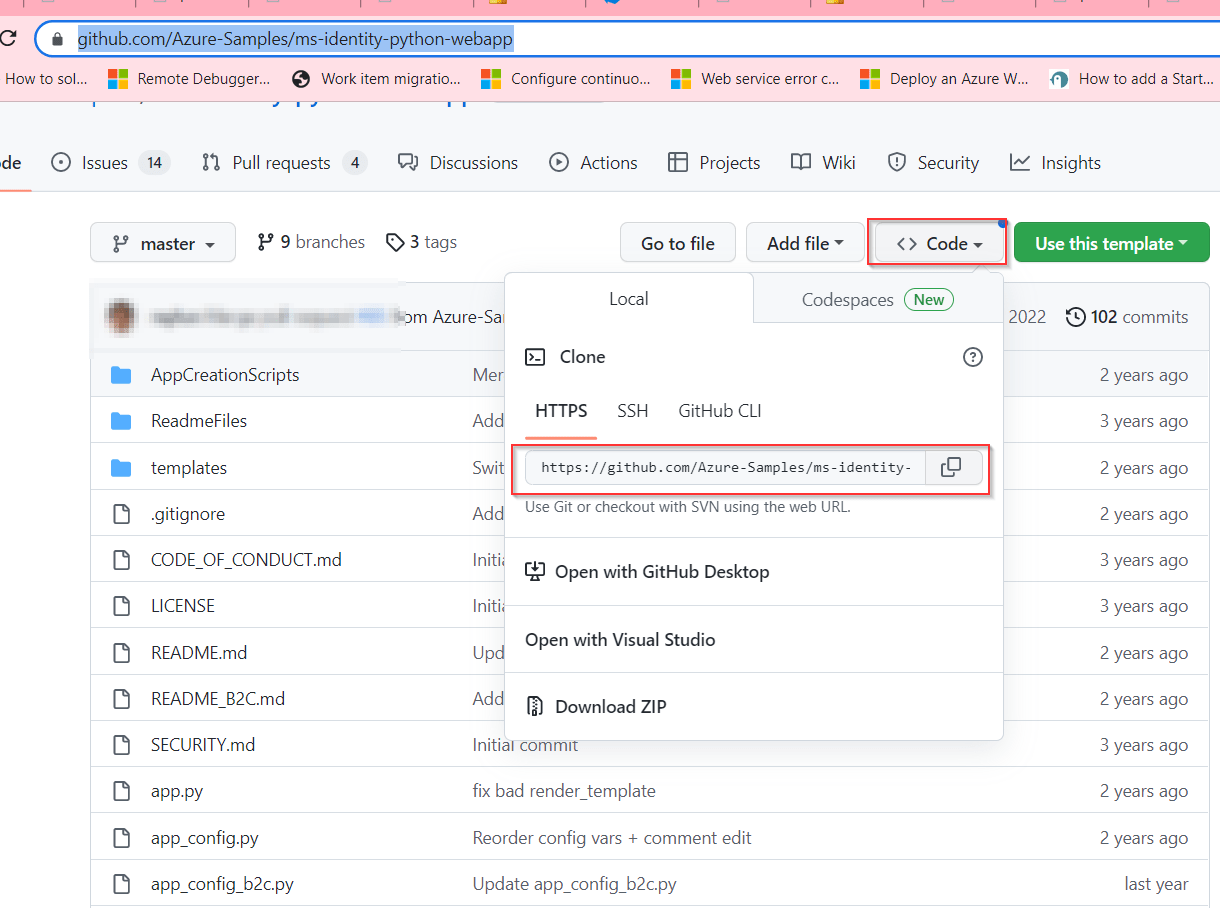Select the GitHub CLI clone option

click(720, 411)
